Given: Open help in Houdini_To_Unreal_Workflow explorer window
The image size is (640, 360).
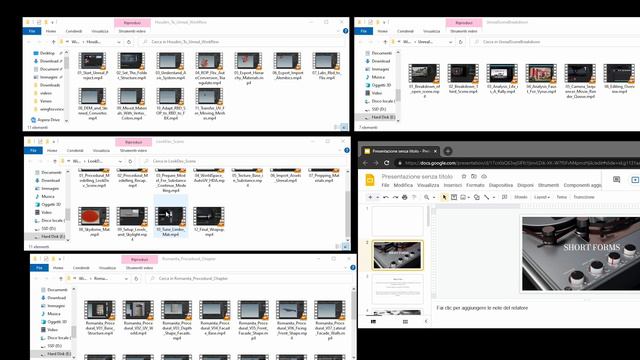Looking at the screenshot, I should point(345,31).
